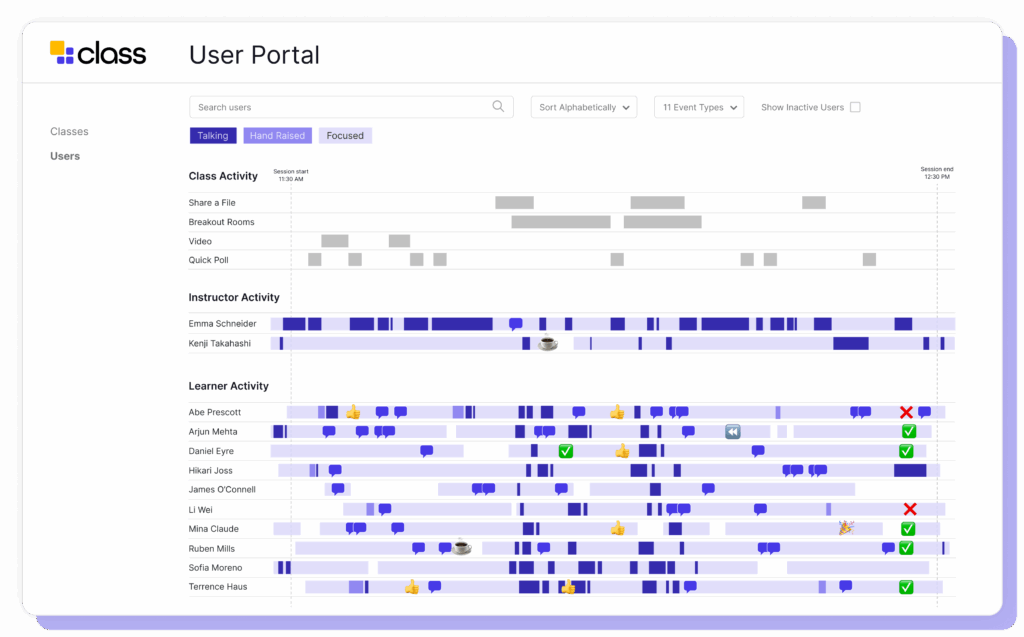
Task: Select the thumbs-up emoji on Abe Prescott's row
Action: (x=352, y=410)
